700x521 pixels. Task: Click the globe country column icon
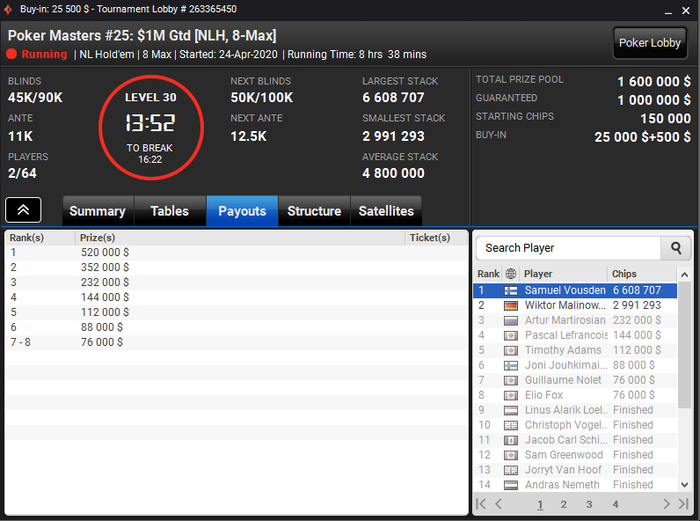click(x=511, y=274)
